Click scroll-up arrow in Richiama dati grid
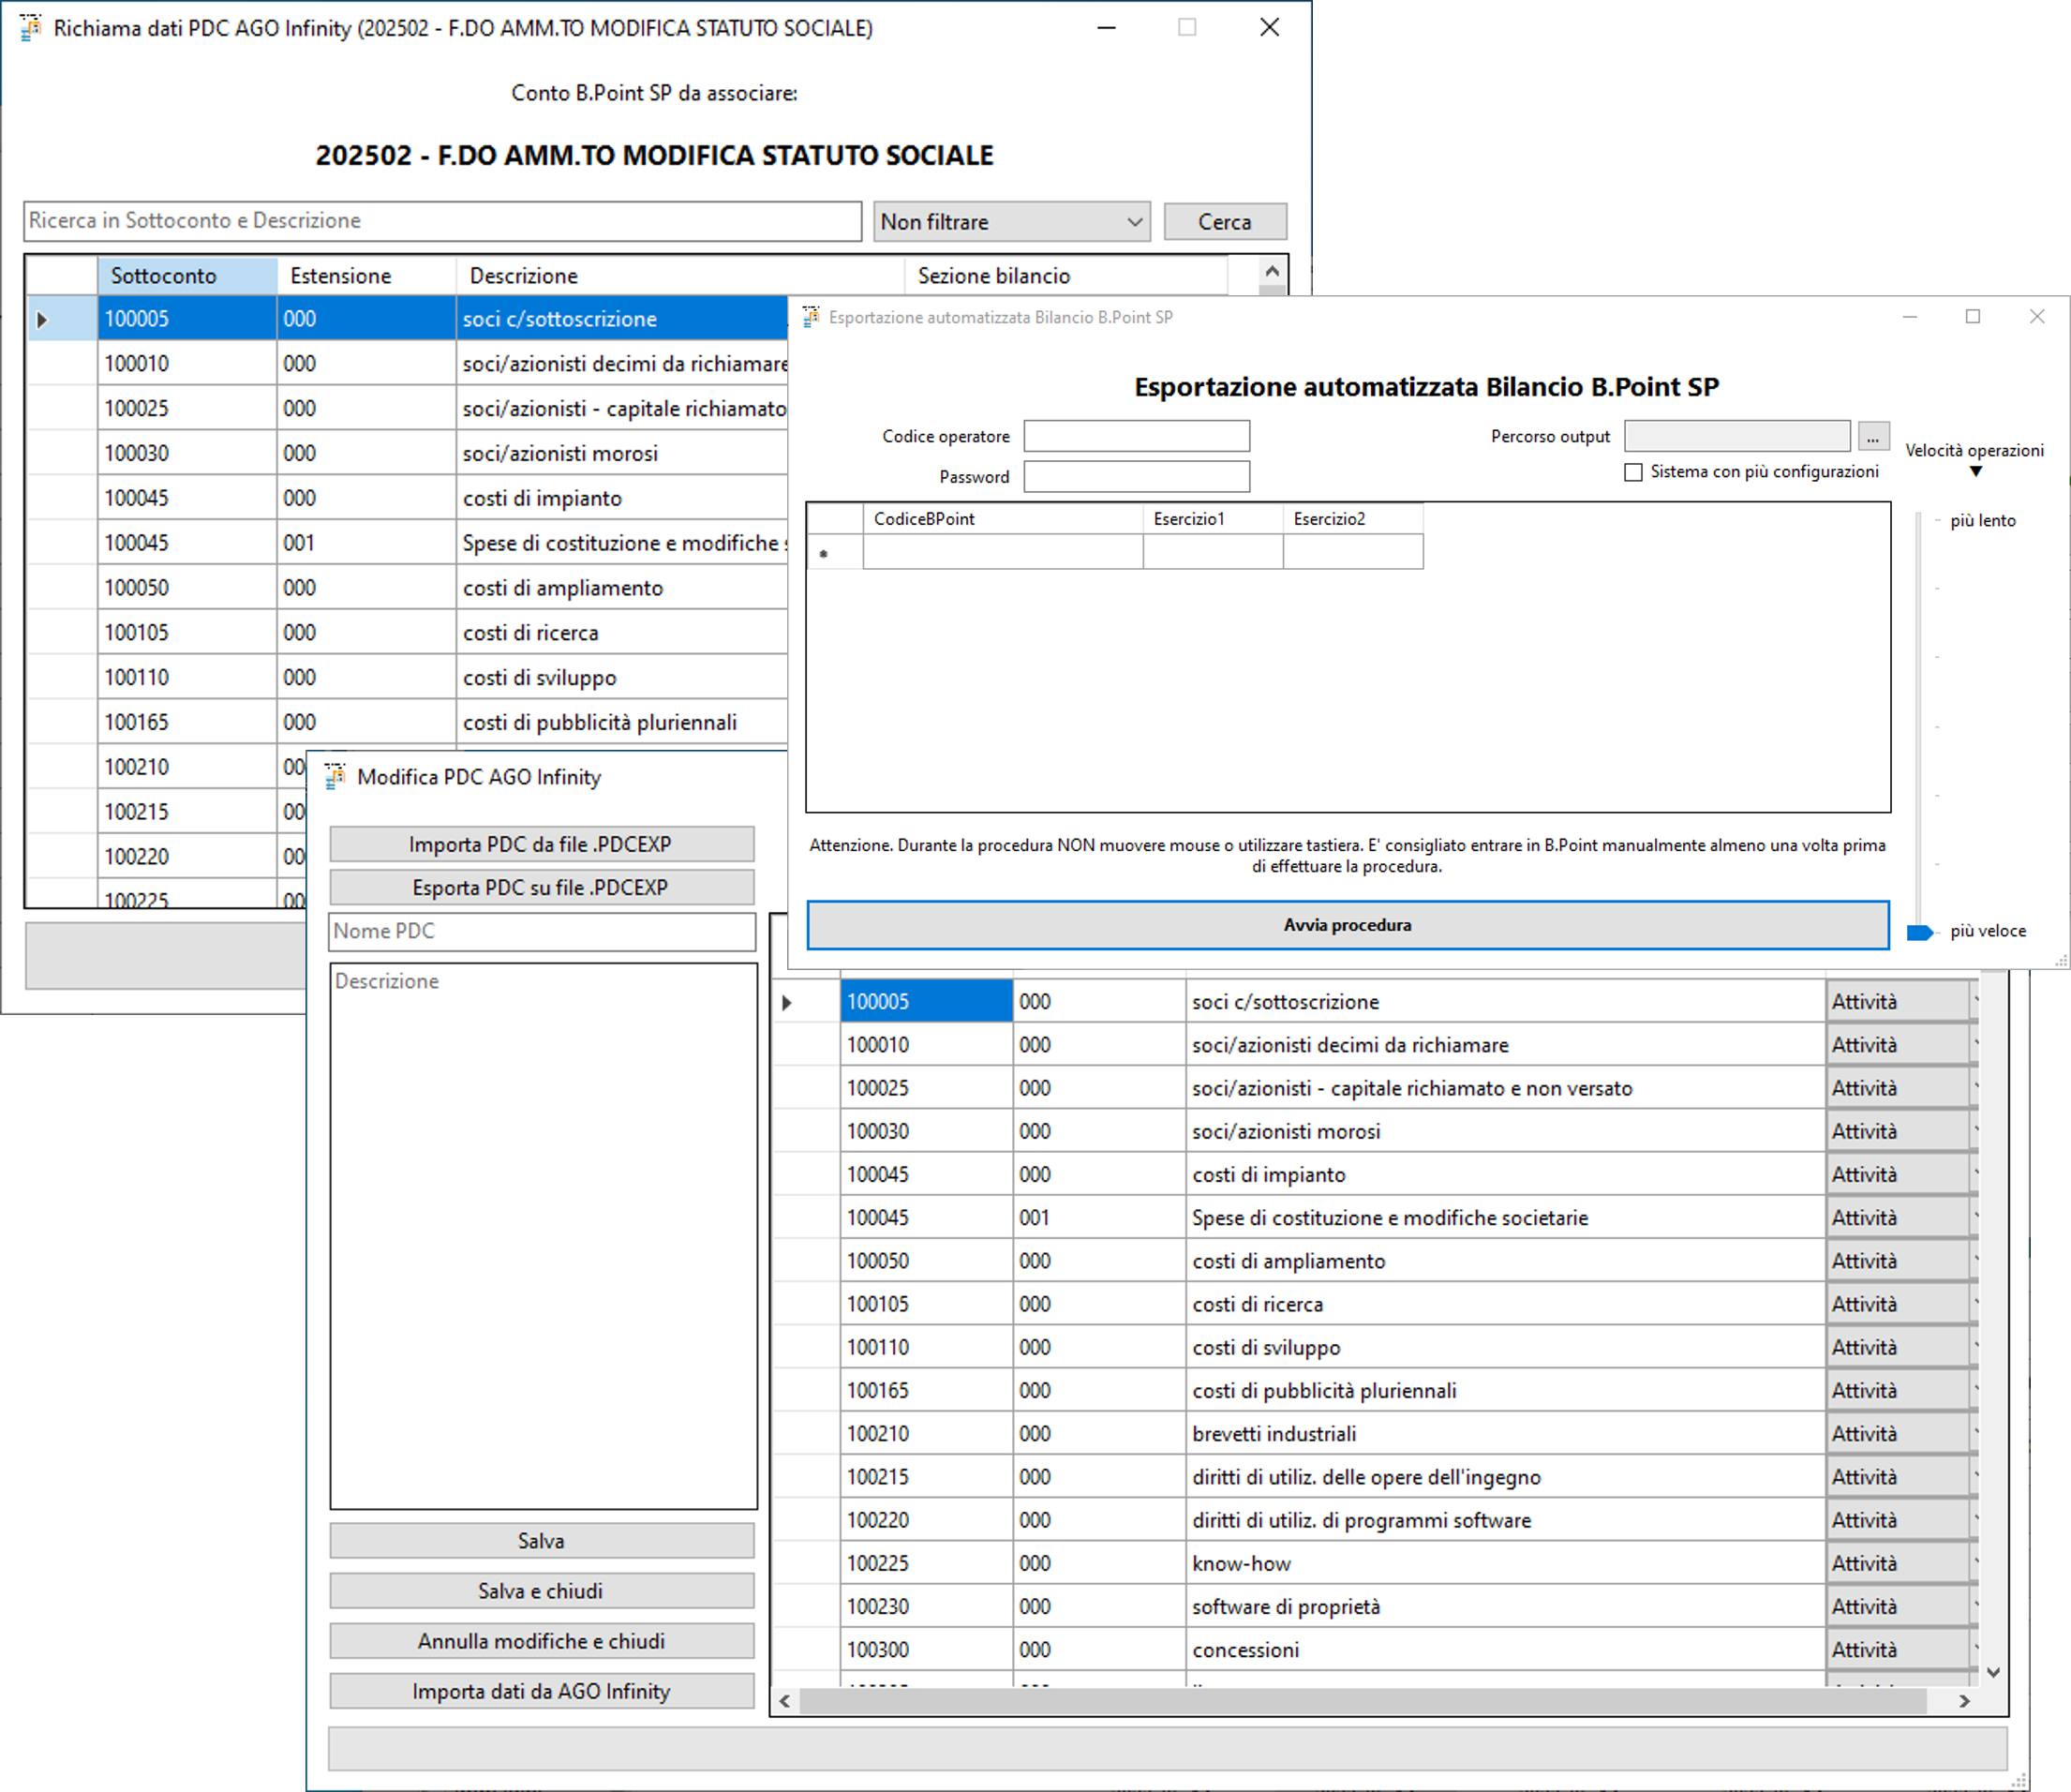This screenshot has width=2071, height=1792. 1272,271
